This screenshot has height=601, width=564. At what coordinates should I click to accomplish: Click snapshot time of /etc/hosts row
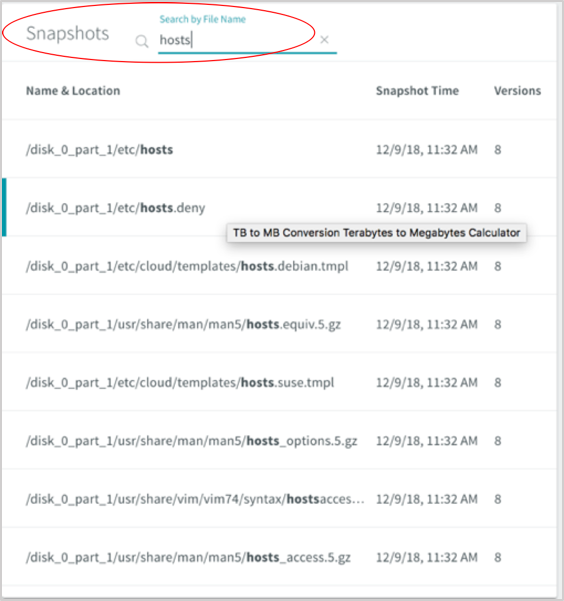click(426, 149)
